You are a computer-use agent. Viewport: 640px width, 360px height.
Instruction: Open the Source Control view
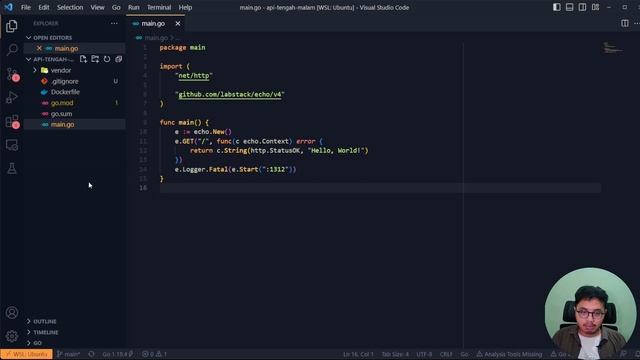[12, 74]
